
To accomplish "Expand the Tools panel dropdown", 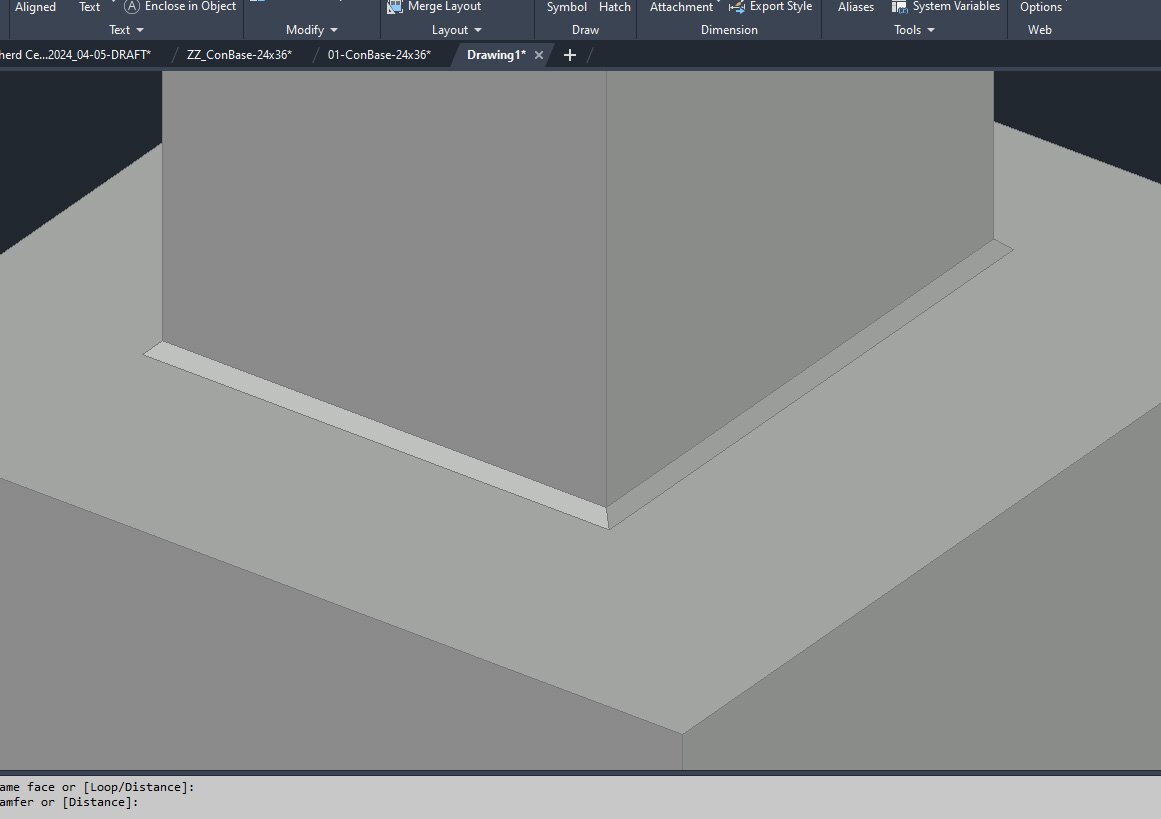I will tap(931, 30).
